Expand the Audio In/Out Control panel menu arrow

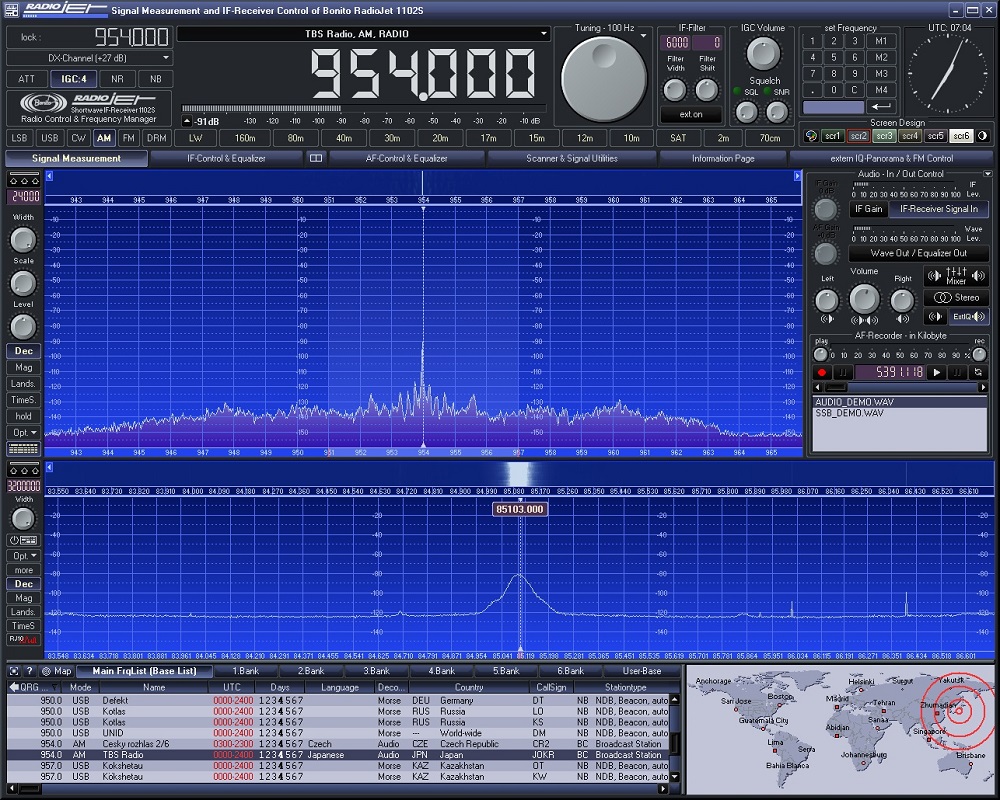(987, 174)
